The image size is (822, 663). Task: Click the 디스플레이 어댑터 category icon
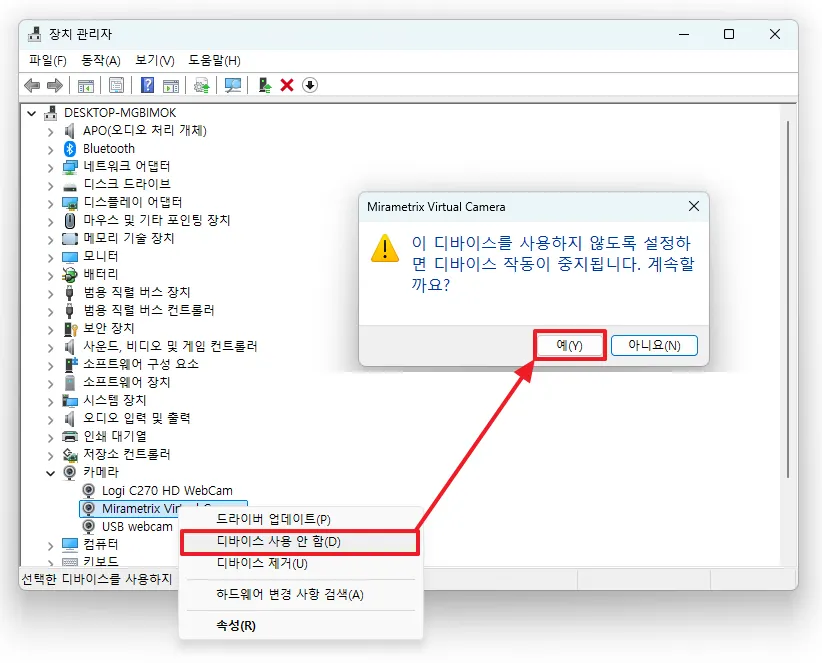point(70,203)
